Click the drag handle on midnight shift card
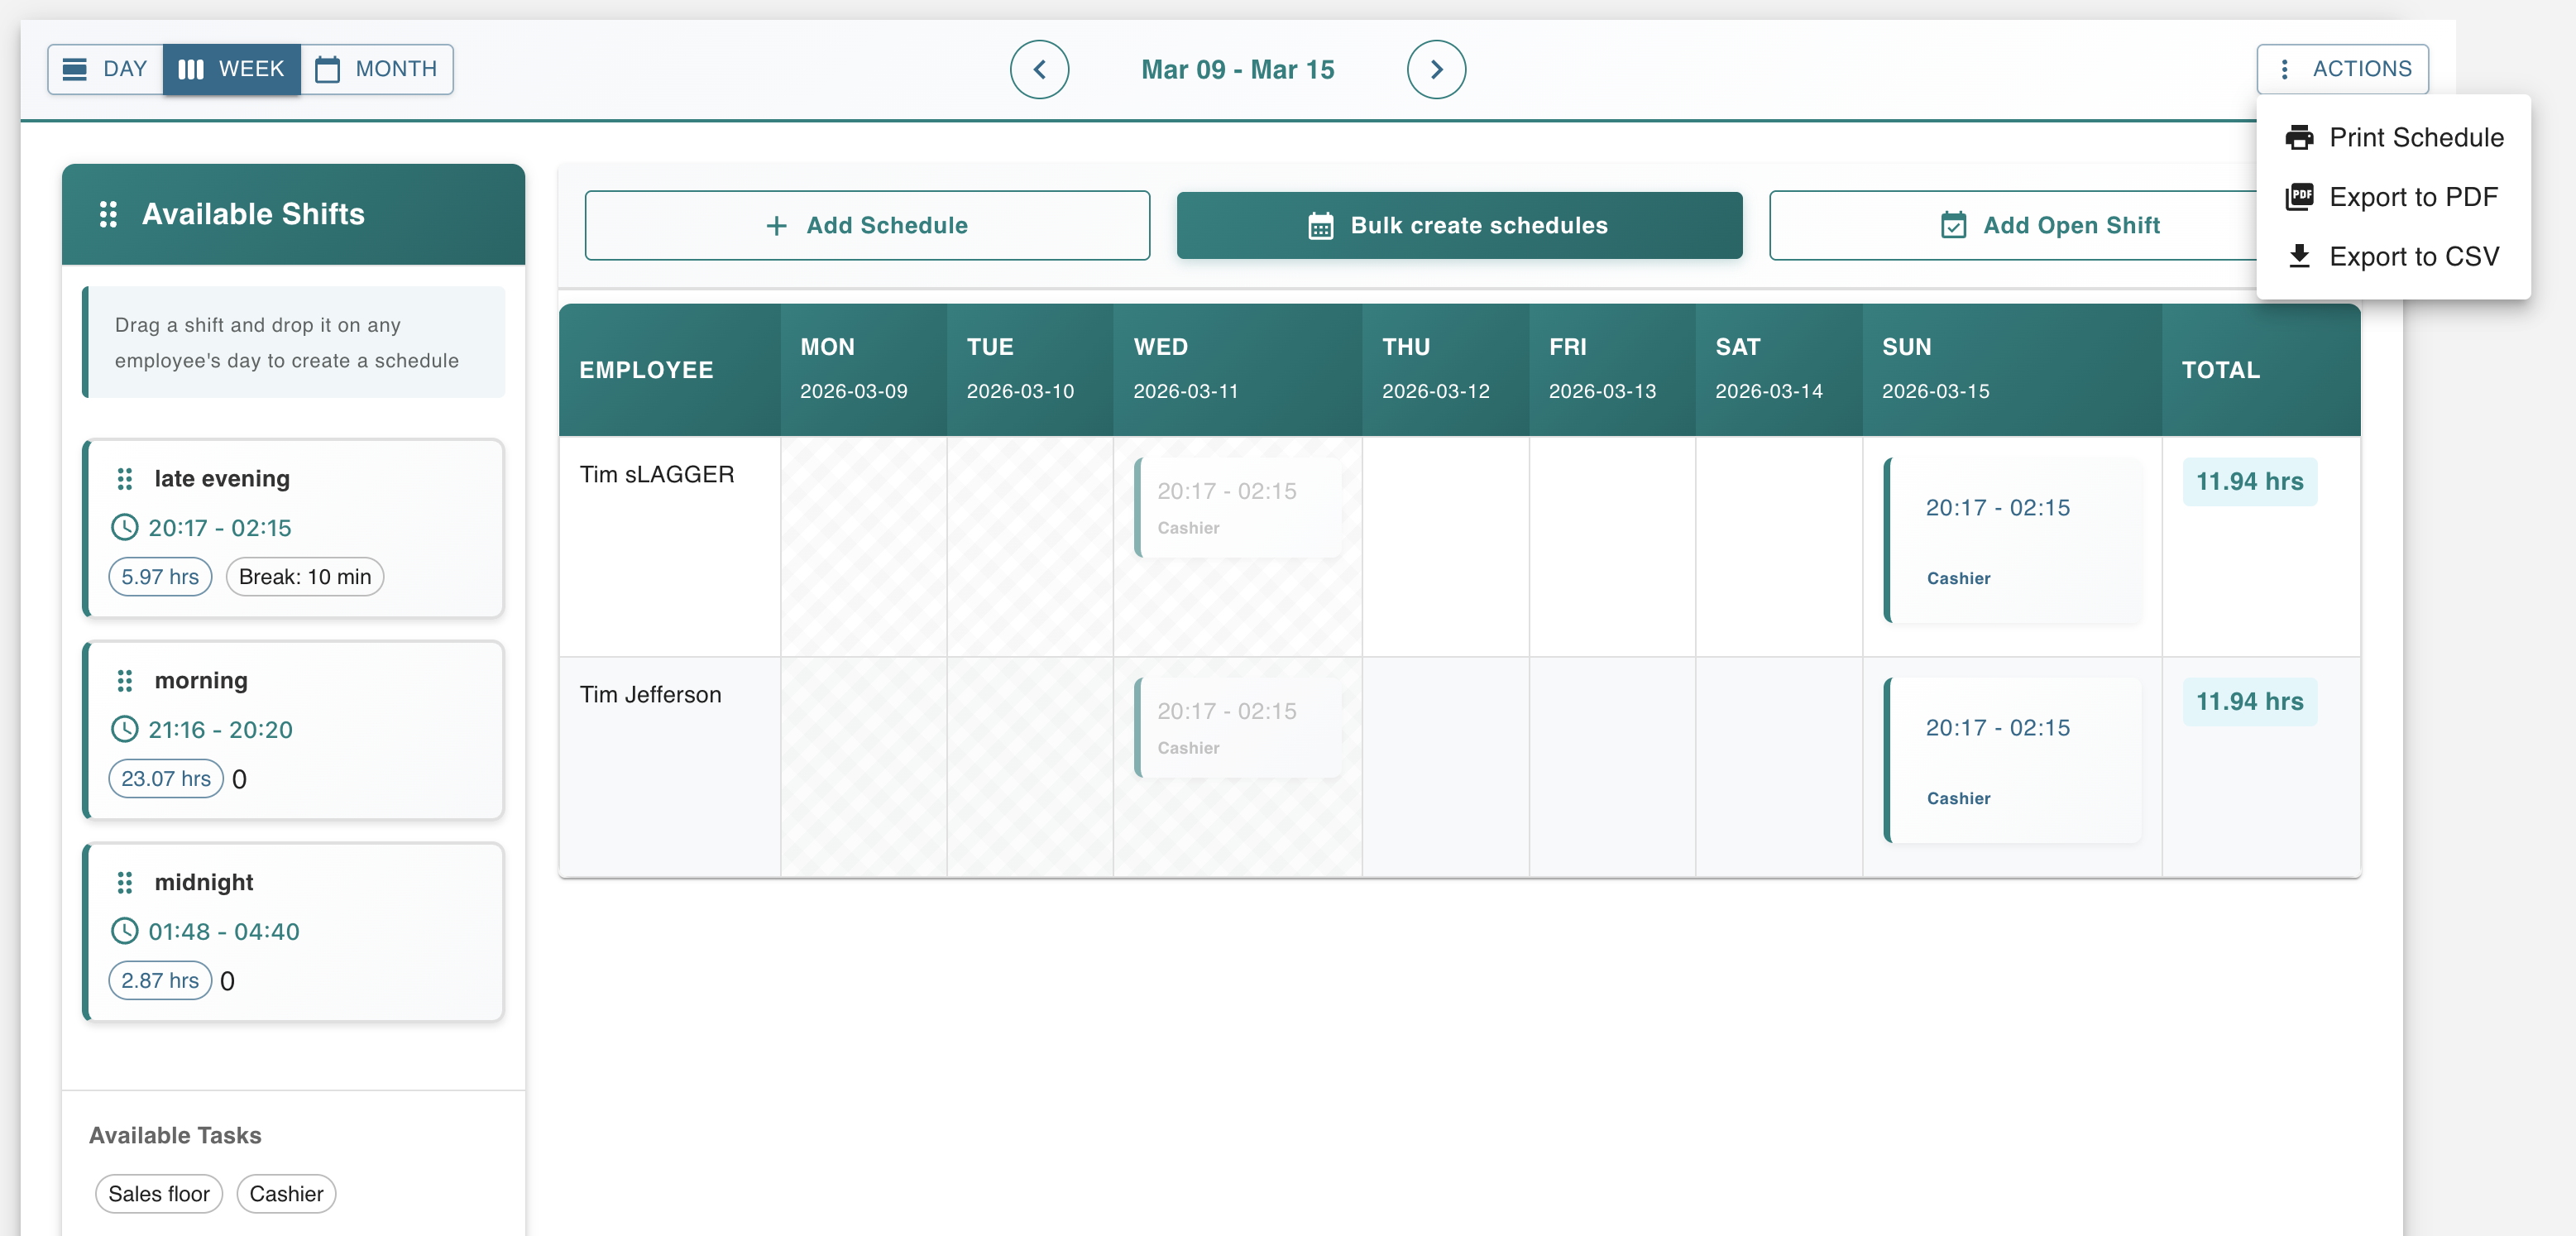This screenshot has width=2576, height=1236. pyautogui.click(x=125, y=883)
